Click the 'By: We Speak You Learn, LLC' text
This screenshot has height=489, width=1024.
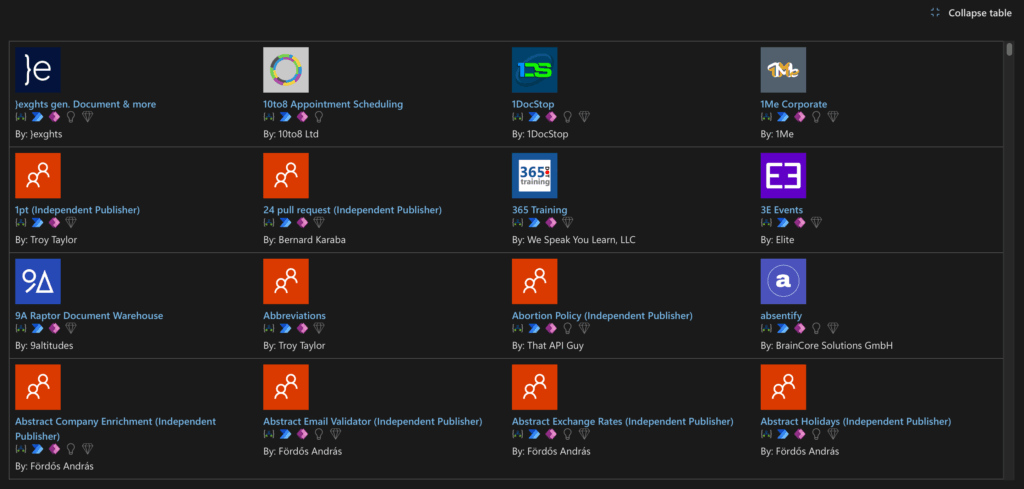(x=573, y=240)
